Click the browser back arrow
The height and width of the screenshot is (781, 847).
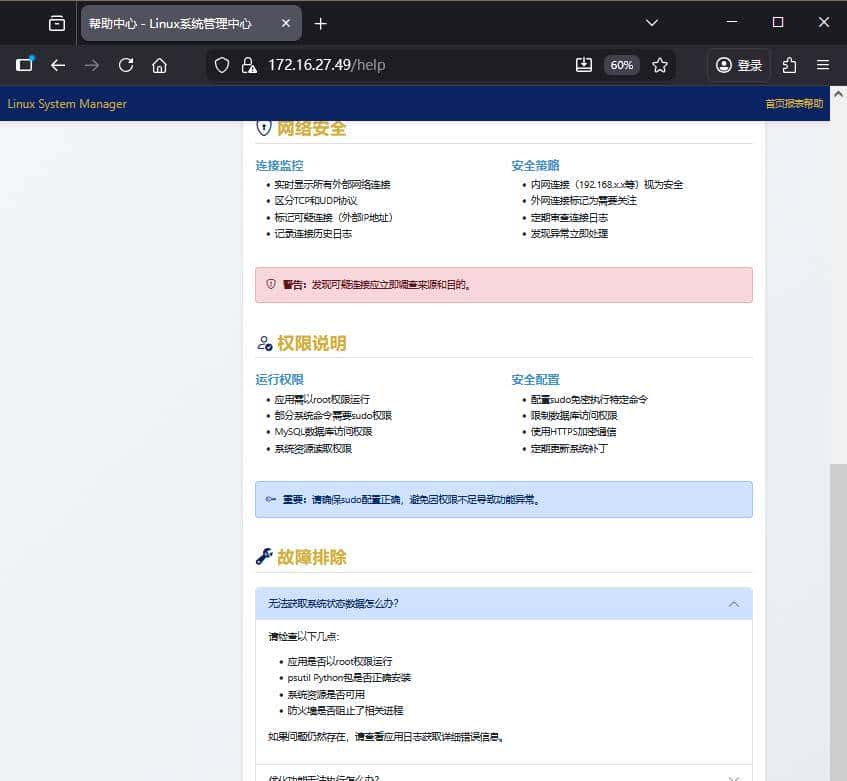pyautogui.click(x=58, y=64)
